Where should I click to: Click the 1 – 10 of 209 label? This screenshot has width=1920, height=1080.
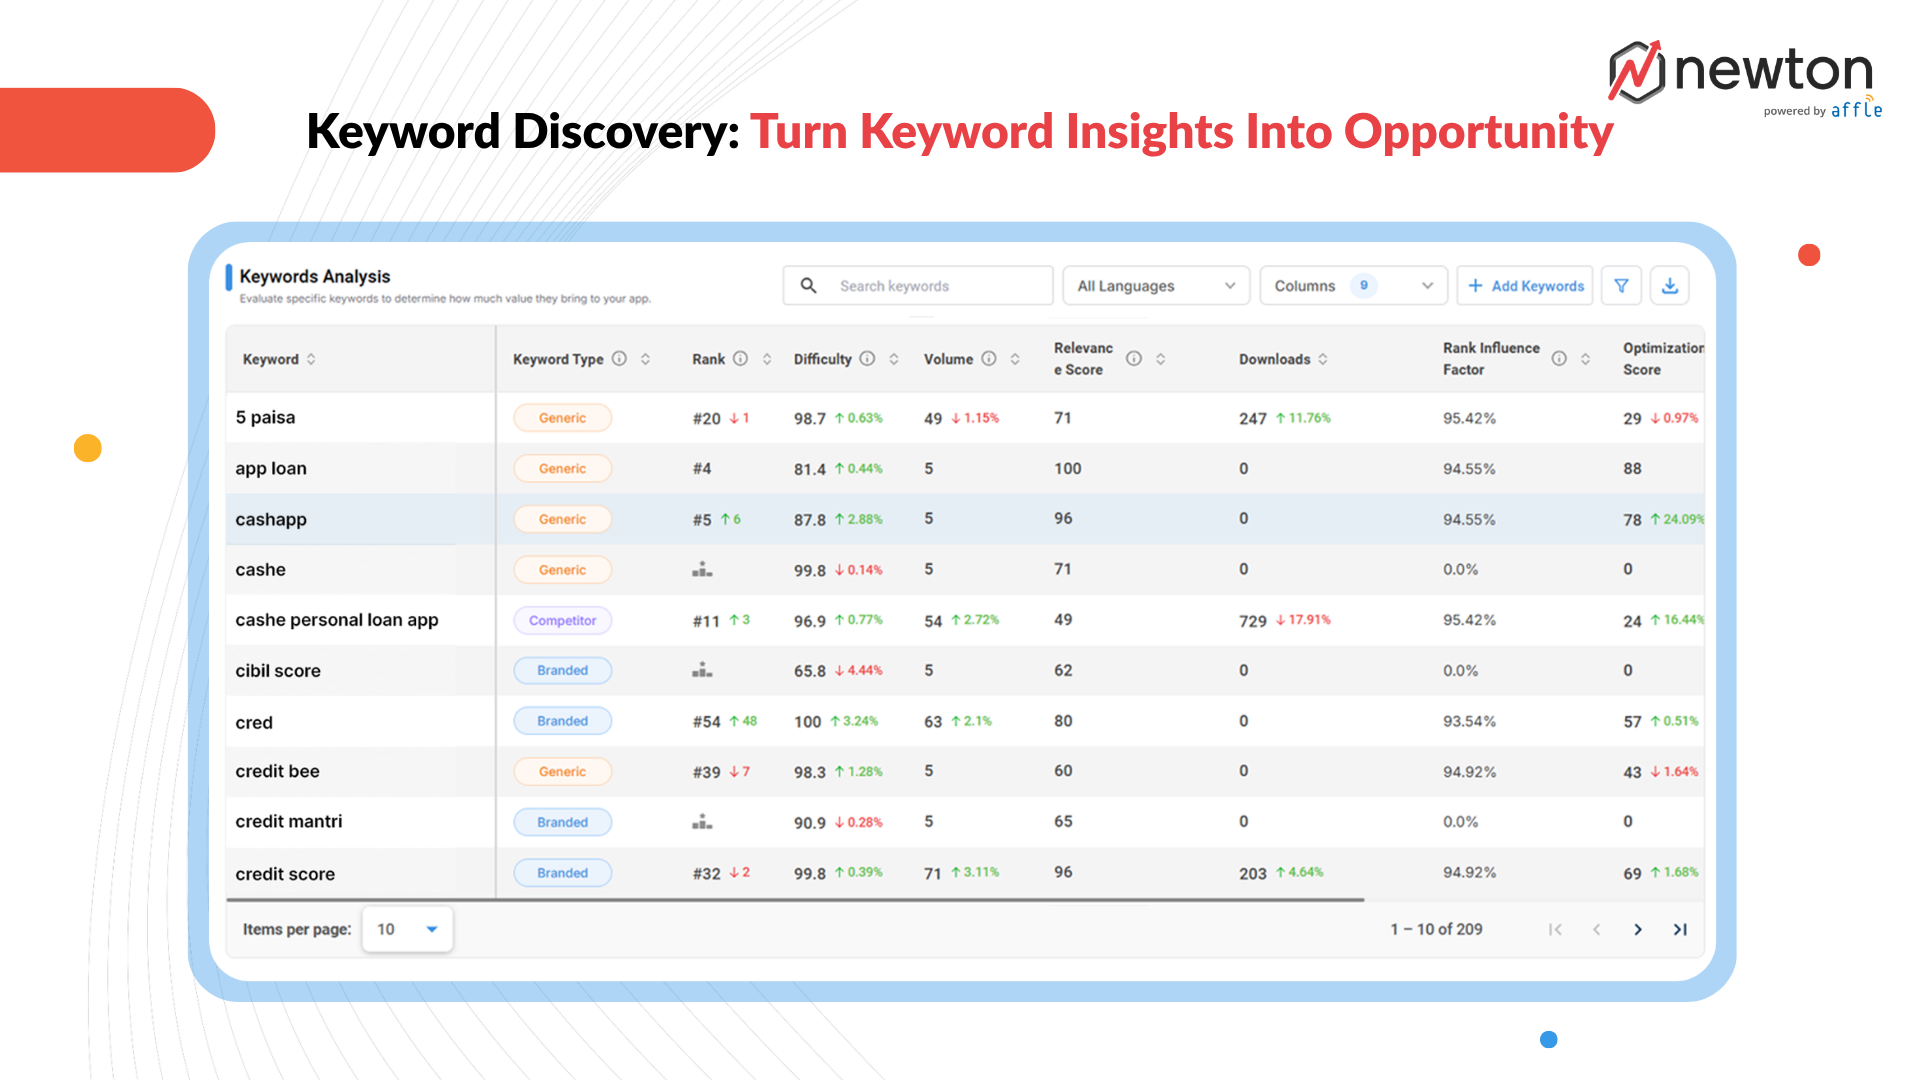click(1436, 930)
